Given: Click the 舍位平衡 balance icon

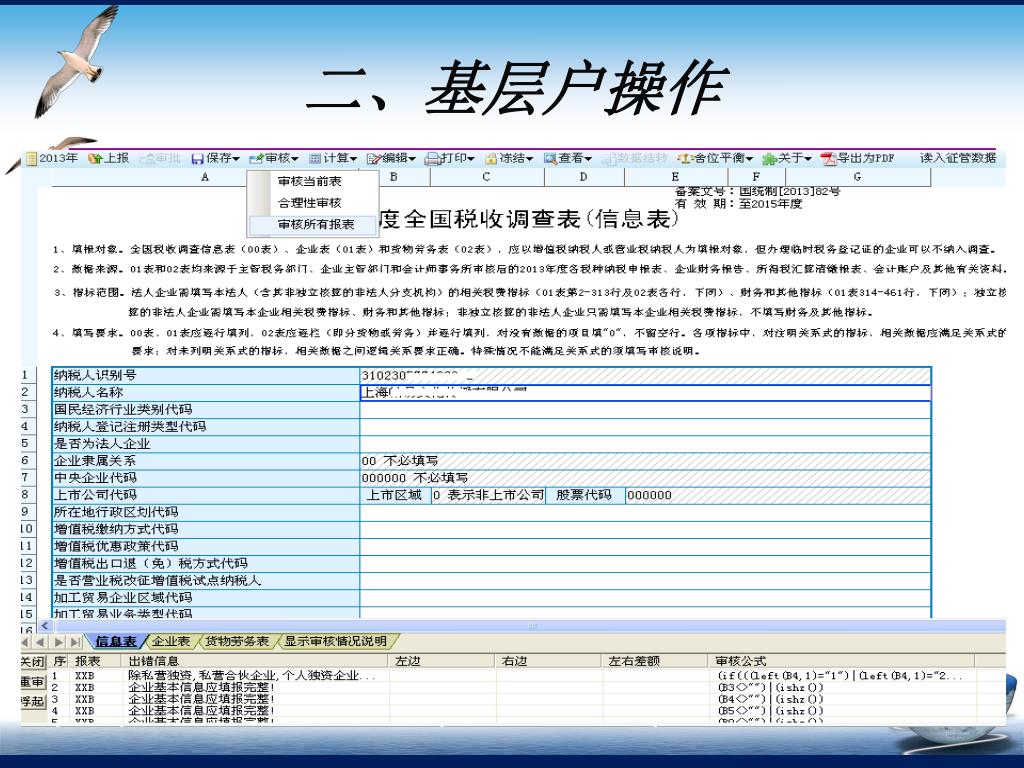Looking at the screenshot, I should (x=684, y=159).
